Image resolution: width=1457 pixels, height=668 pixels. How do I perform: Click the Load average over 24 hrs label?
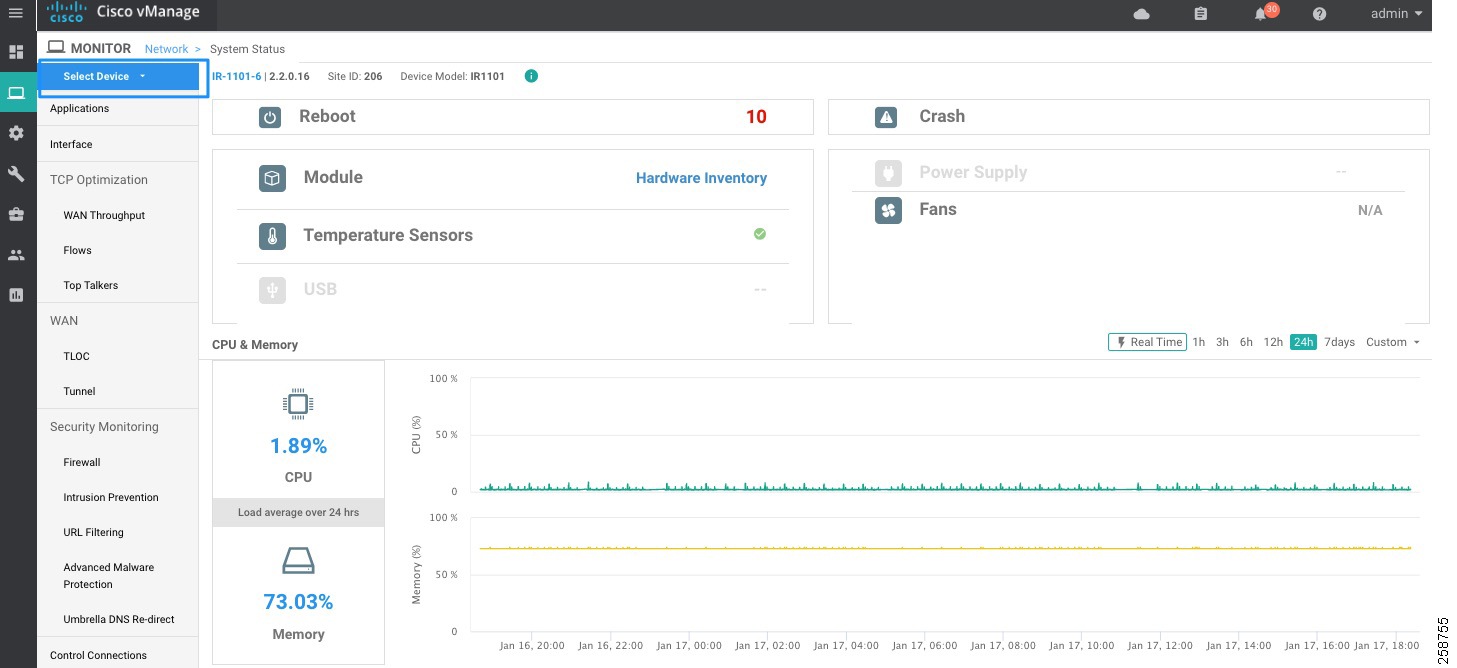[298, 512]
